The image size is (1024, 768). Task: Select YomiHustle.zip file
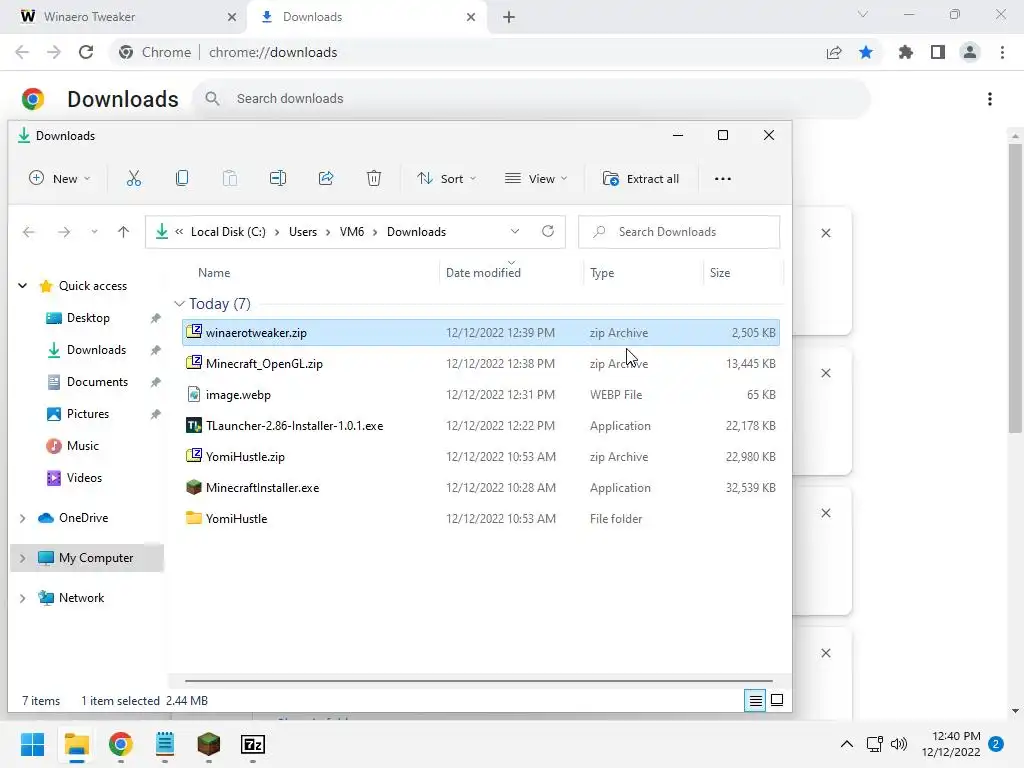481,456
